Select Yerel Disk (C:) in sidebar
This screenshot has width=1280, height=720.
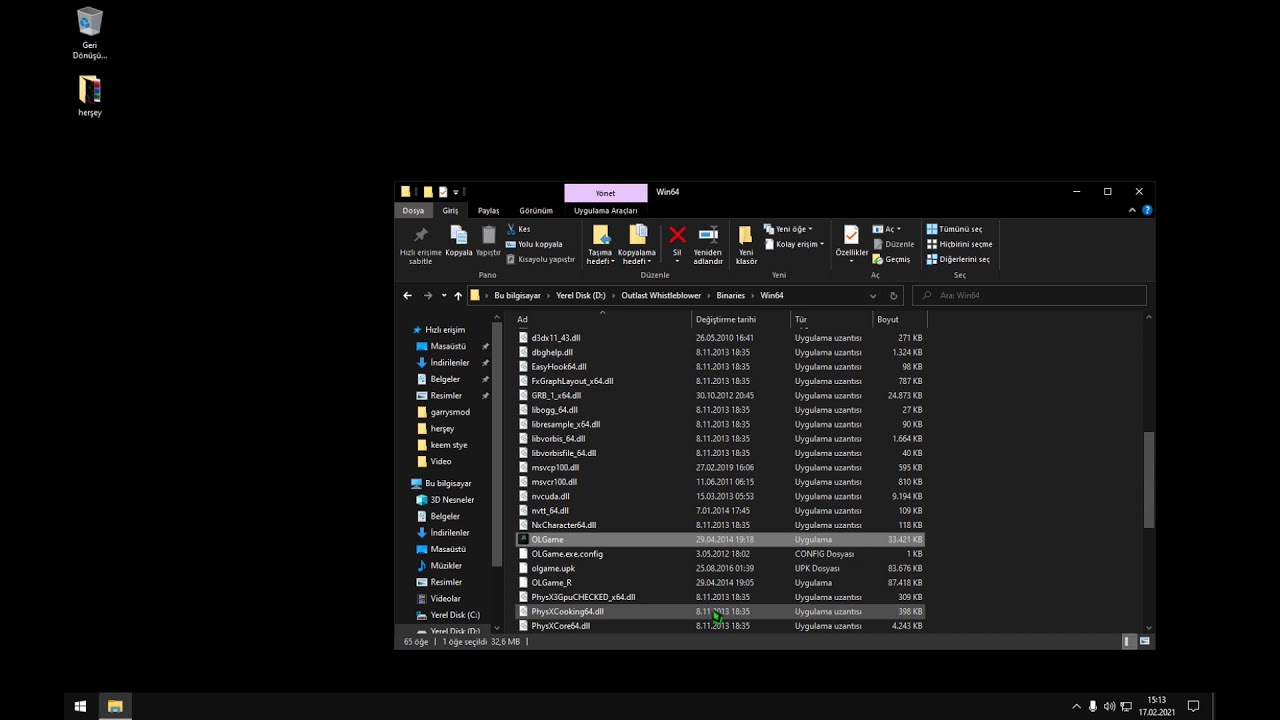click(x=455, y=615)
